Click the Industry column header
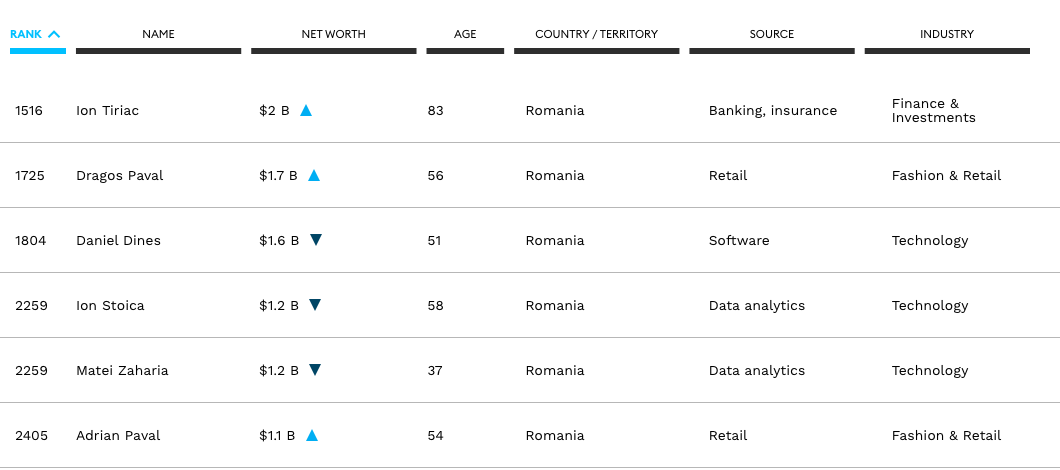Screen dimensions: 1060x470 (946, 34)
